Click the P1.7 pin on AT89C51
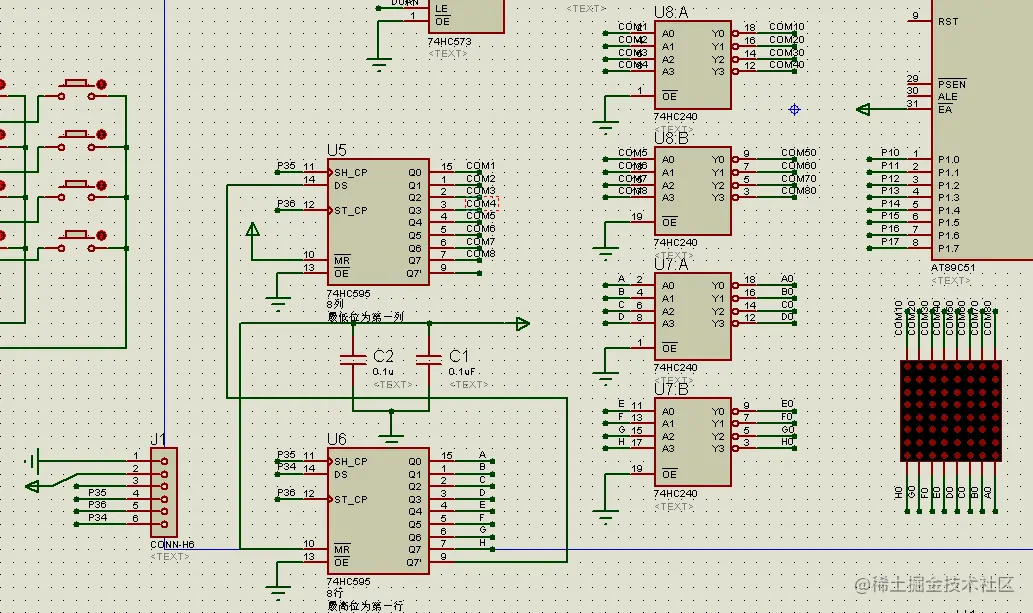 tap(949, 248)
